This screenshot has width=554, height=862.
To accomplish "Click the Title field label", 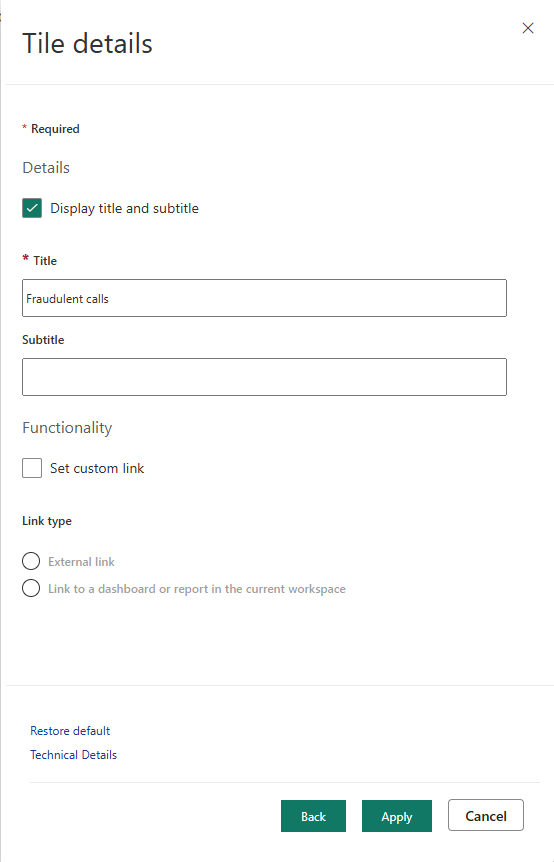I will (x=40, y=260).
